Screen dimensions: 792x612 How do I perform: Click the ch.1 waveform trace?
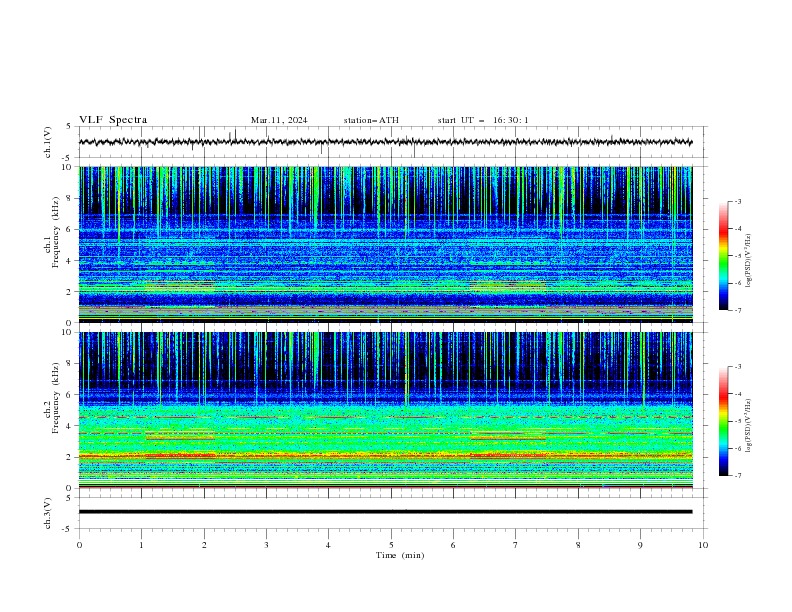pos(385,142)
